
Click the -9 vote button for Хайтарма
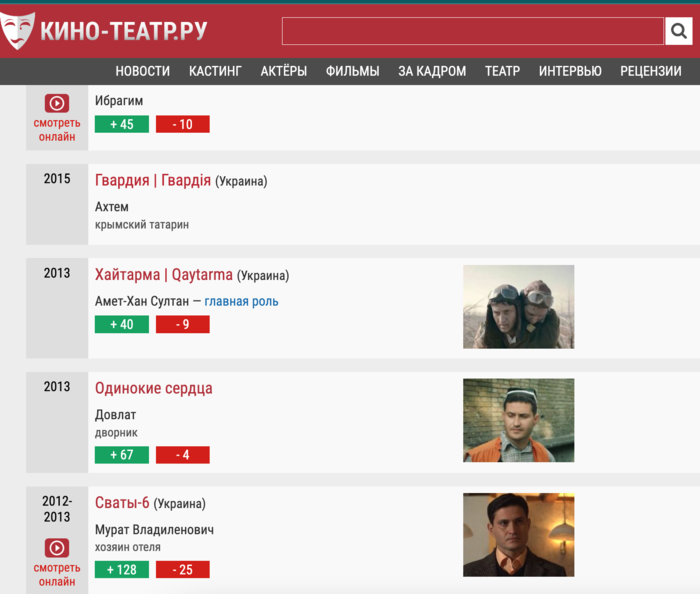[x=183, y=324]
